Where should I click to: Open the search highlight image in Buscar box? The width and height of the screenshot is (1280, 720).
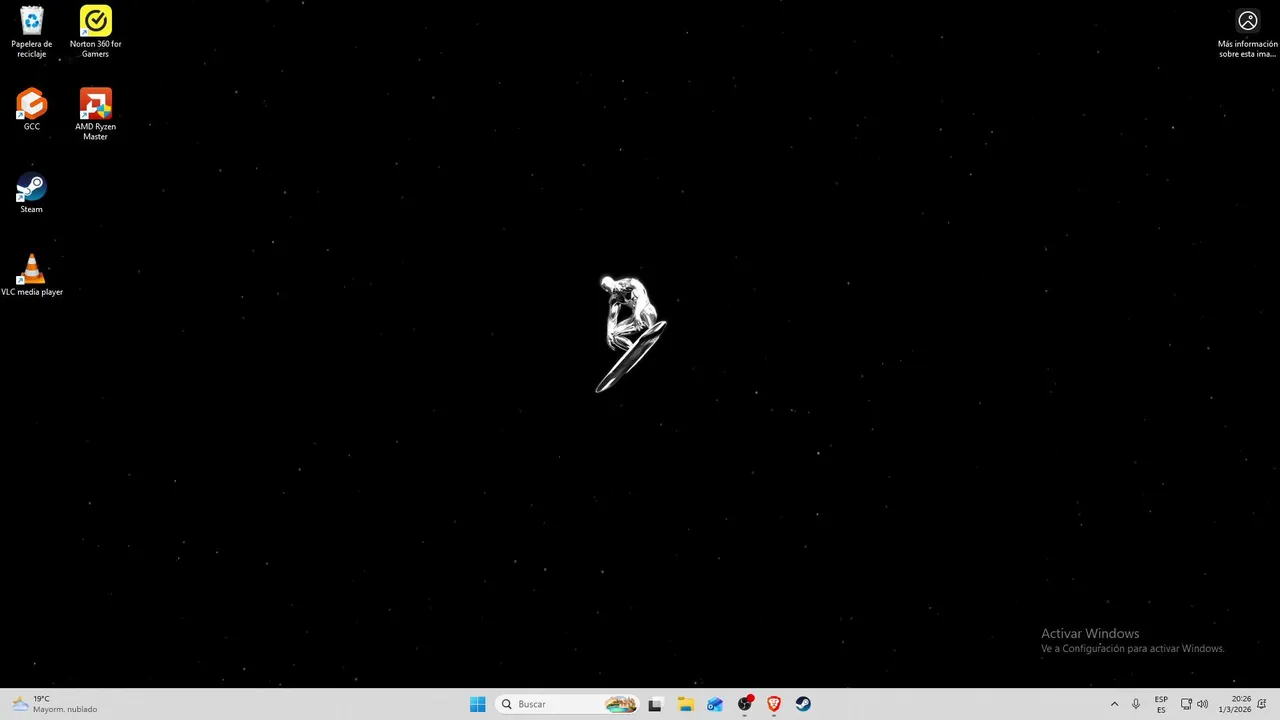tap(620, 704)
